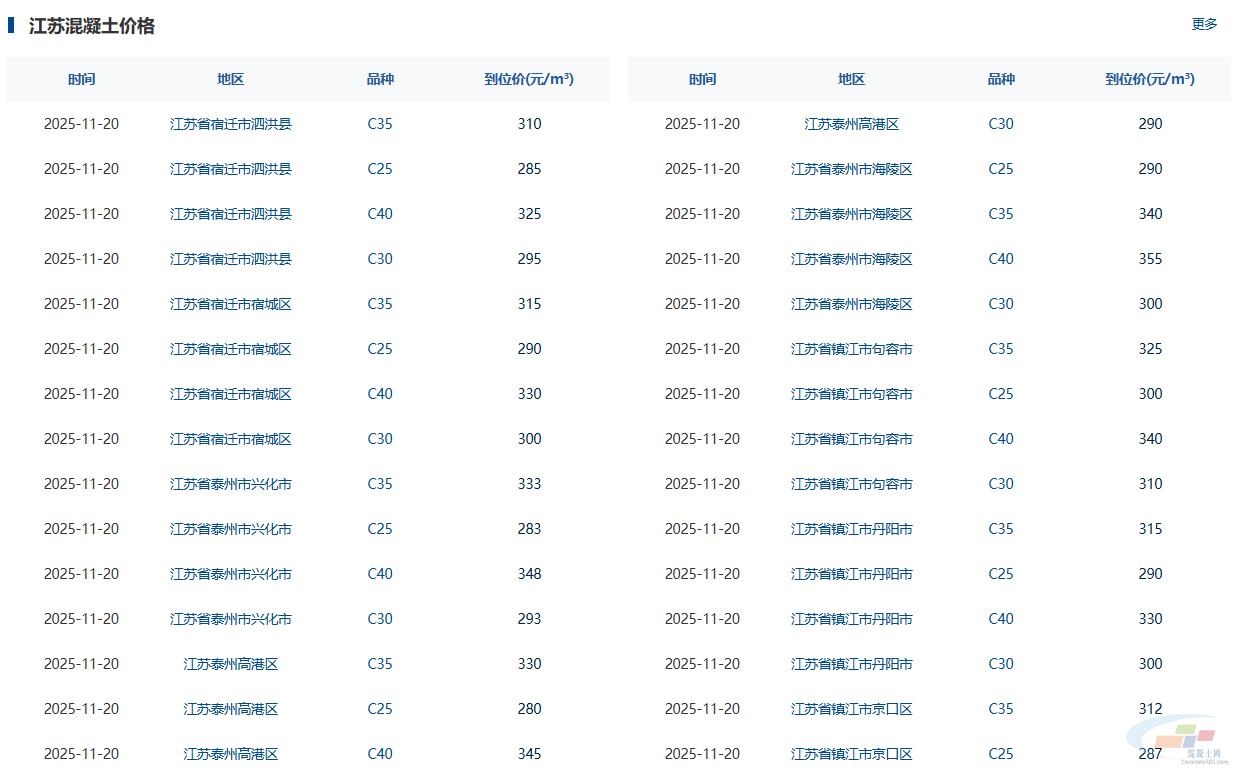
Task: Select C40 link in the 345 price row
Action: point(380,754)
